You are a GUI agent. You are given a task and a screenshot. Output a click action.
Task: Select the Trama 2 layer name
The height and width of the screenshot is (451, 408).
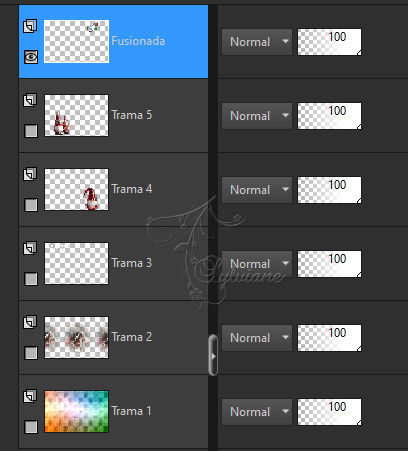[x=132, y=337]
